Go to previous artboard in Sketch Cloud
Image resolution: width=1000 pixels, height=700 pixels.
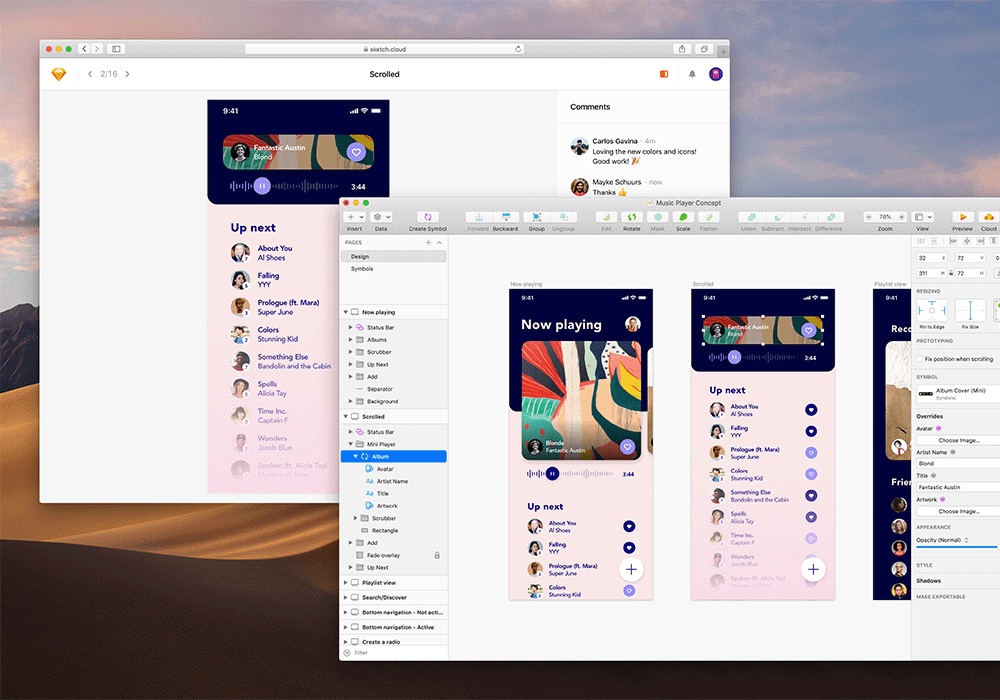(90, 74)
